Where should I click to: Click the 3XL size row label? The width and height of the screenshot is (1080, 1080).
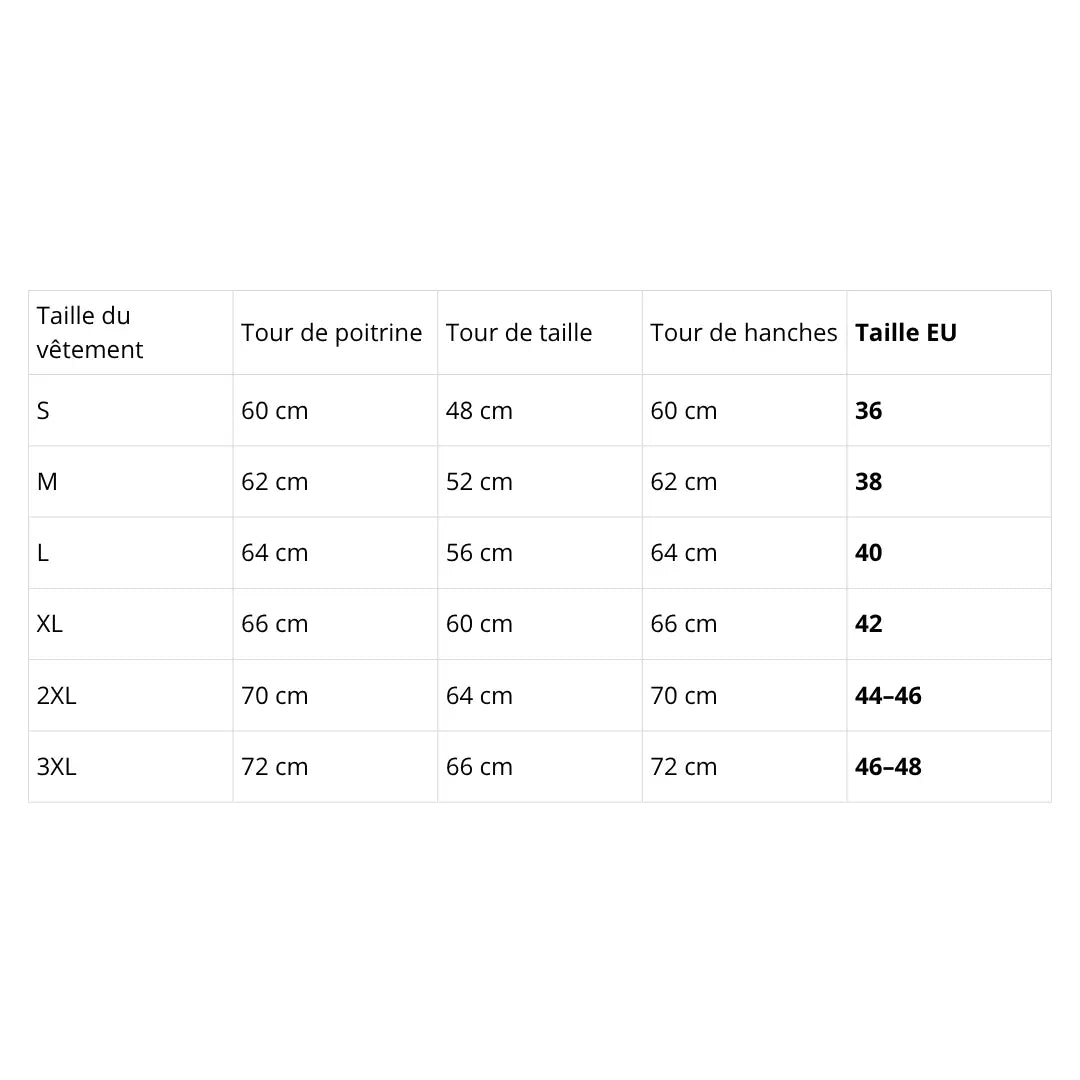pos(56,767)
